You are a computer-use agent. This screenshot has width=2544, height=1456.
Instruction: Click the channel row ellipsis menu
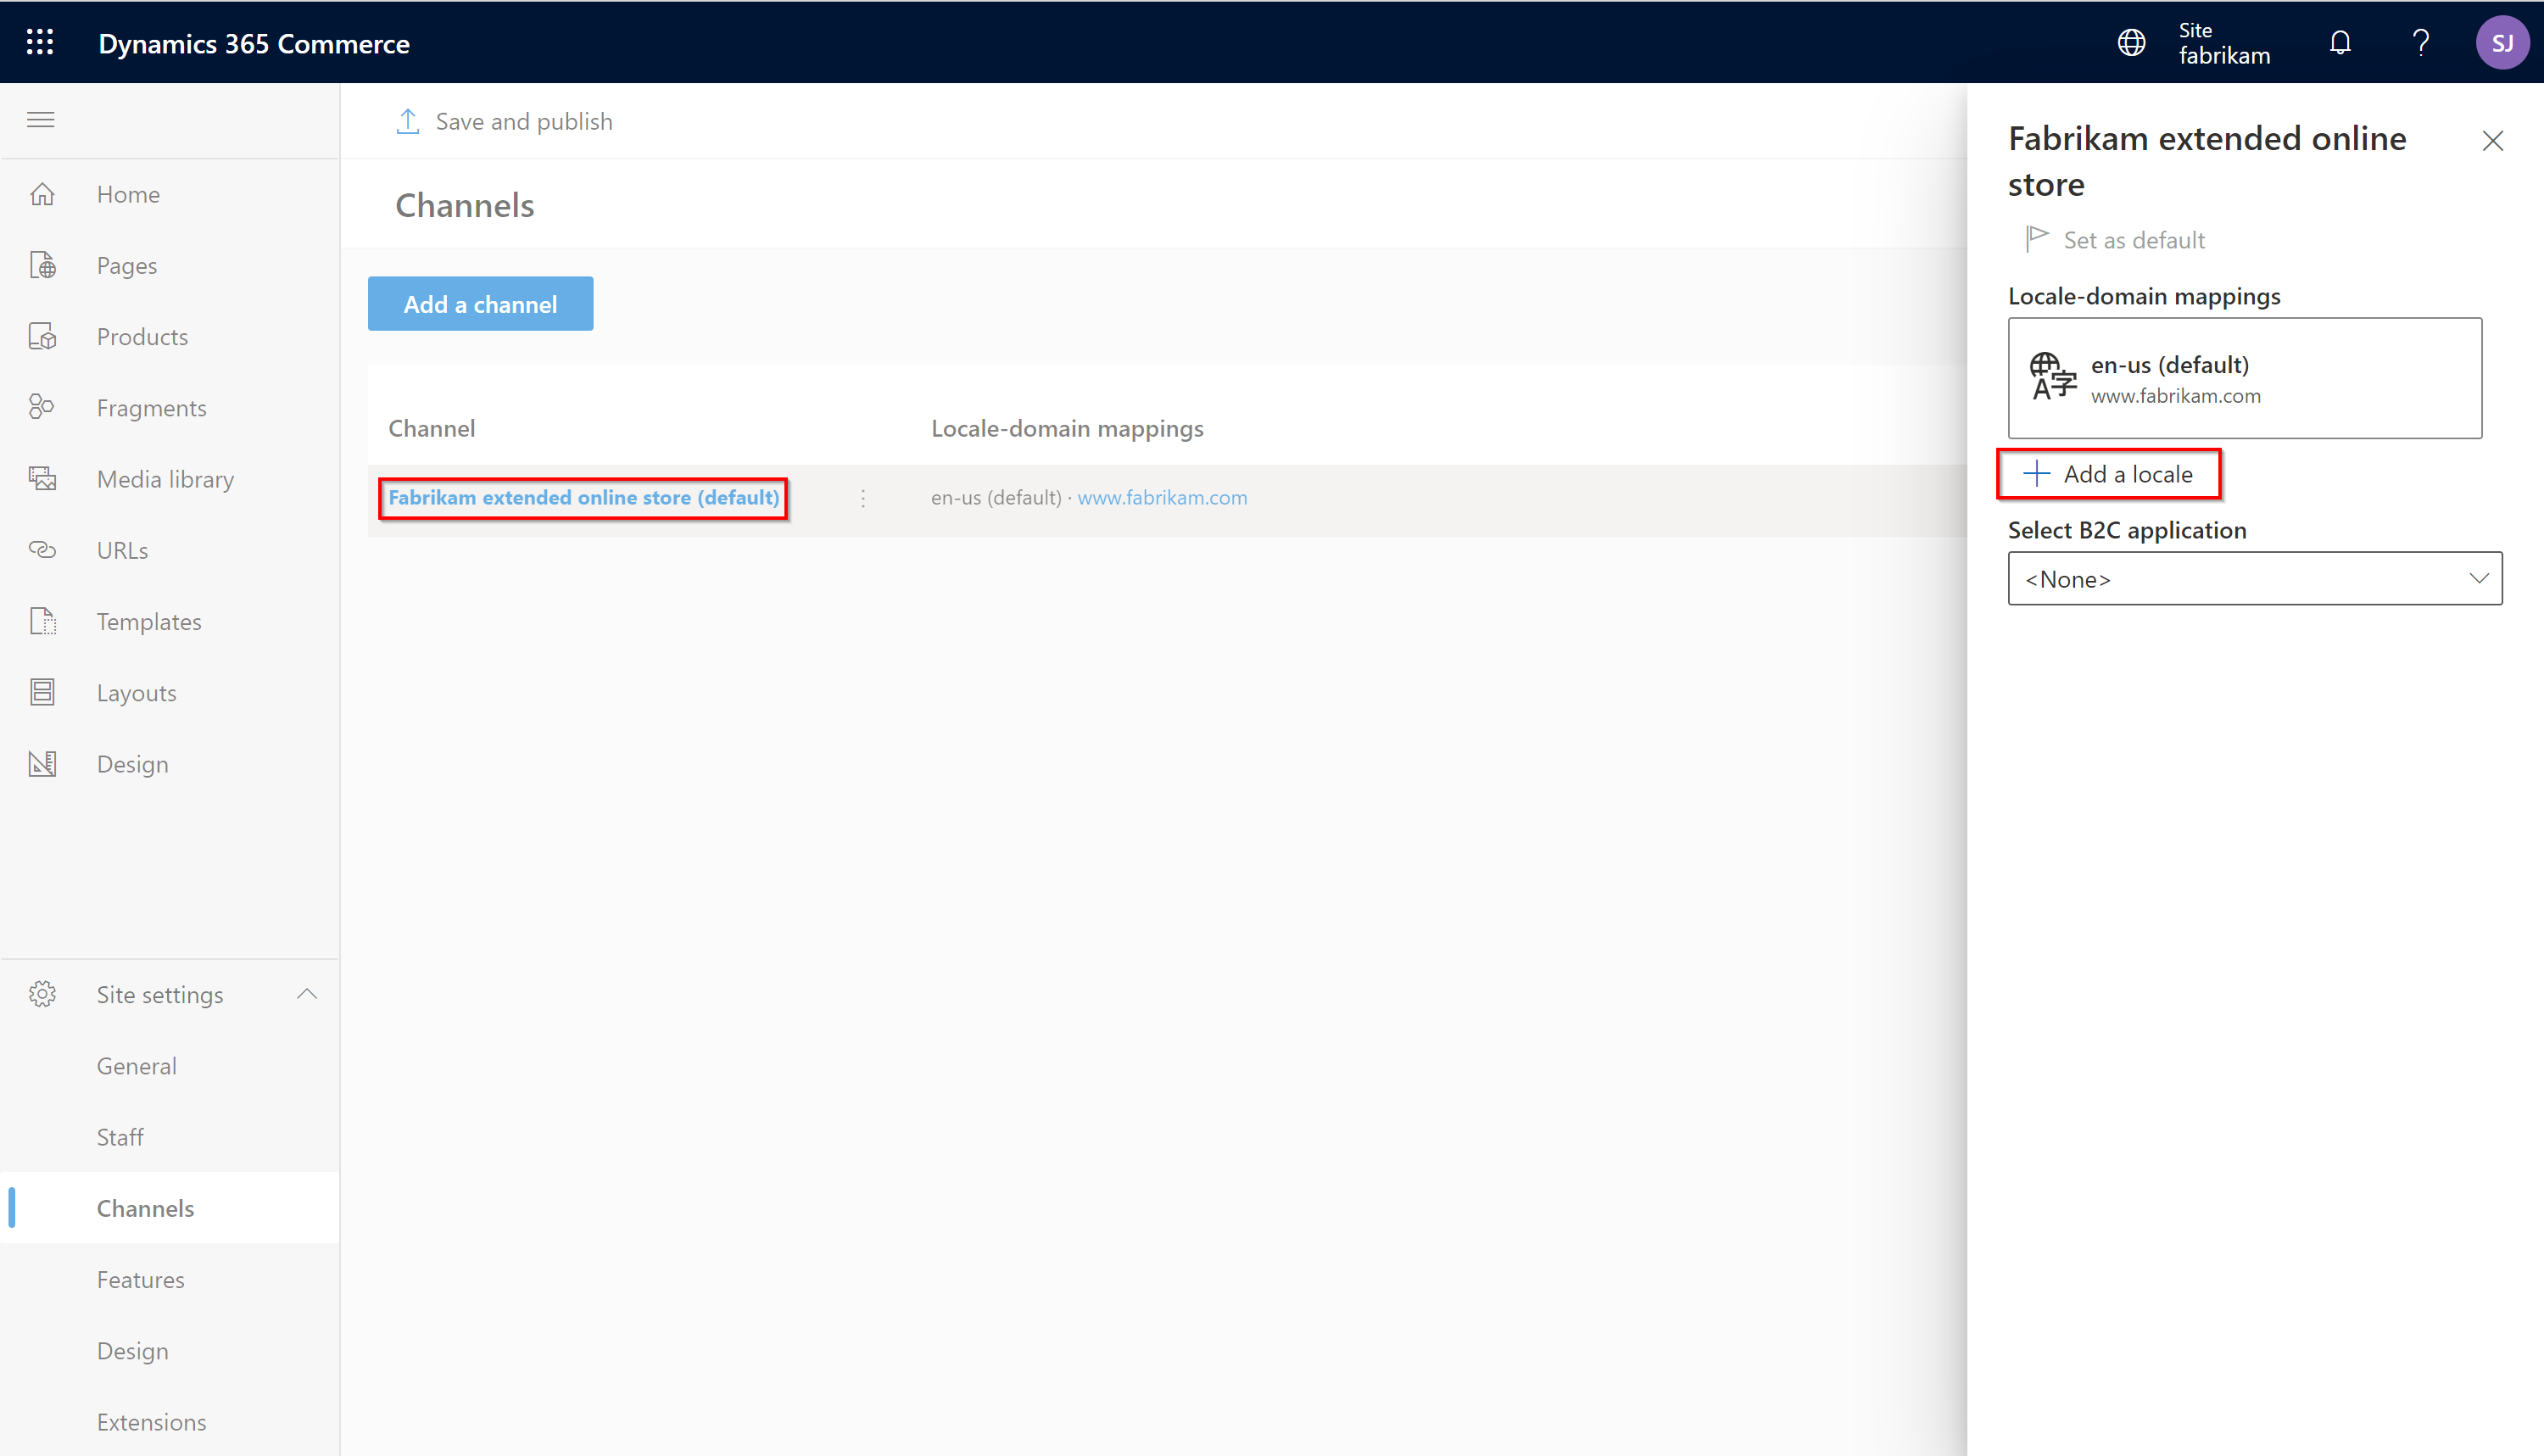(863, 498)
